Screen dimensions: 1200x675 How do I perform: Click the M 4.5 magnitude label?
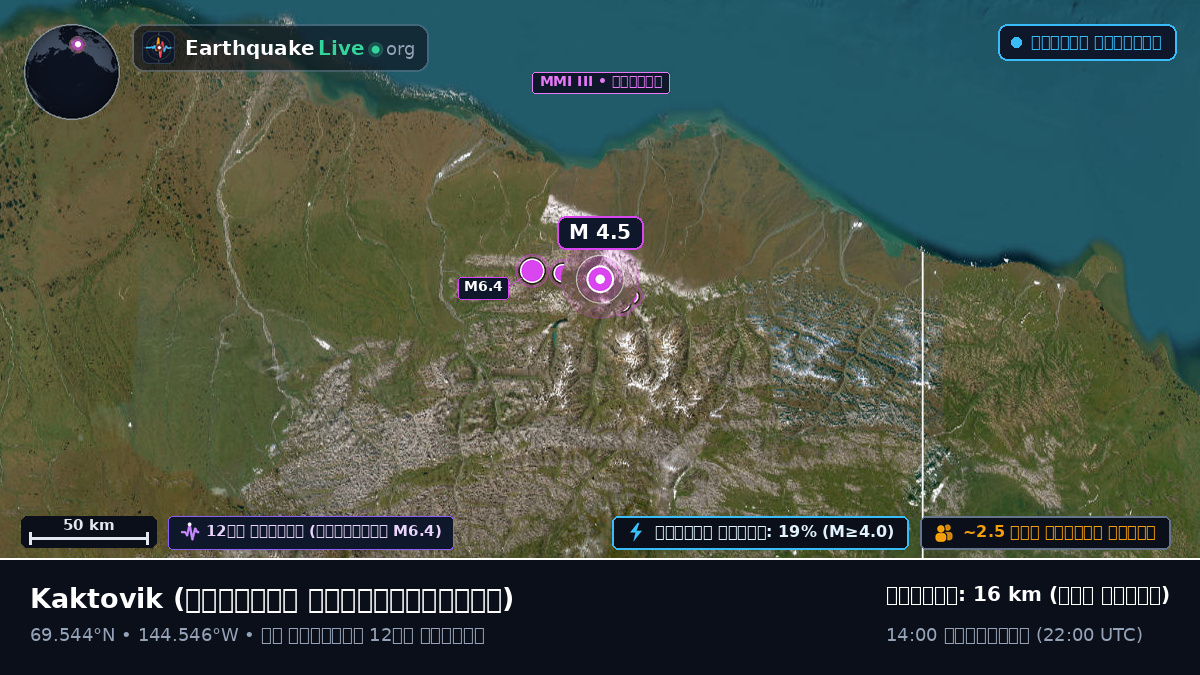(x=600, y=233)
